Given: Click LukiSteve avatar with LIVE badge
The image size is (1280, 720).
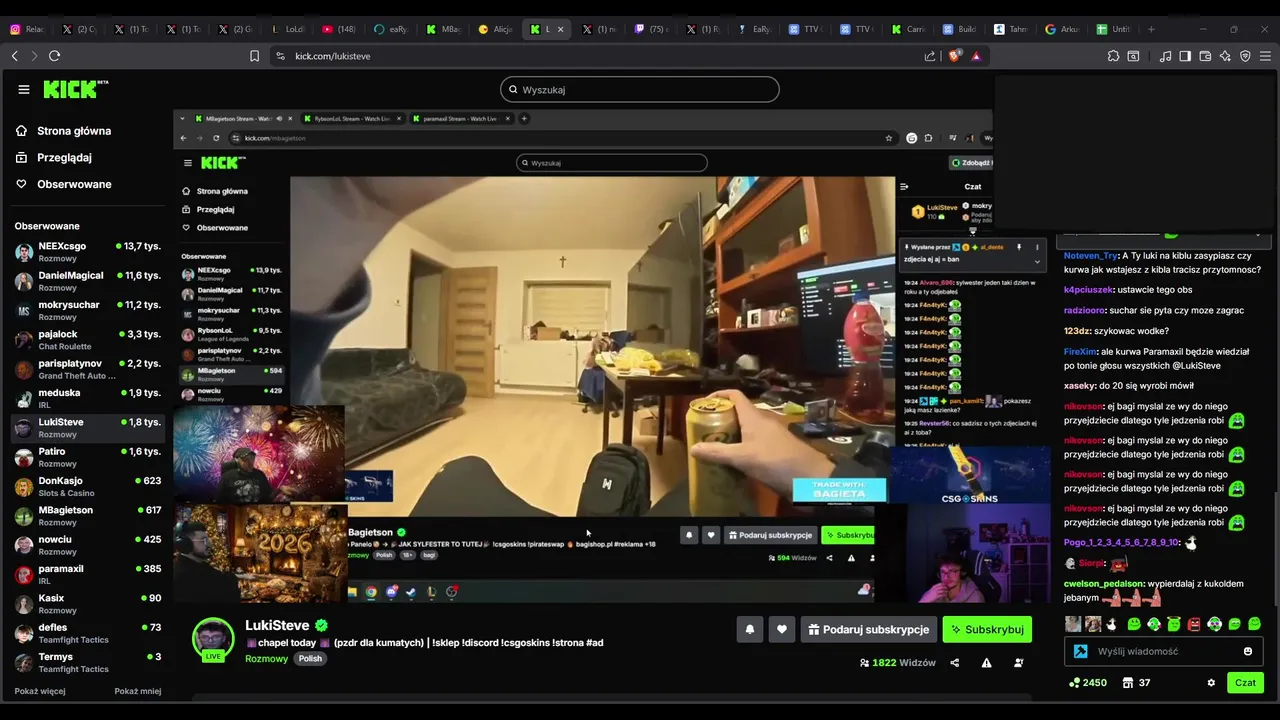Looking at the screenshot, I should click(213, 640).
